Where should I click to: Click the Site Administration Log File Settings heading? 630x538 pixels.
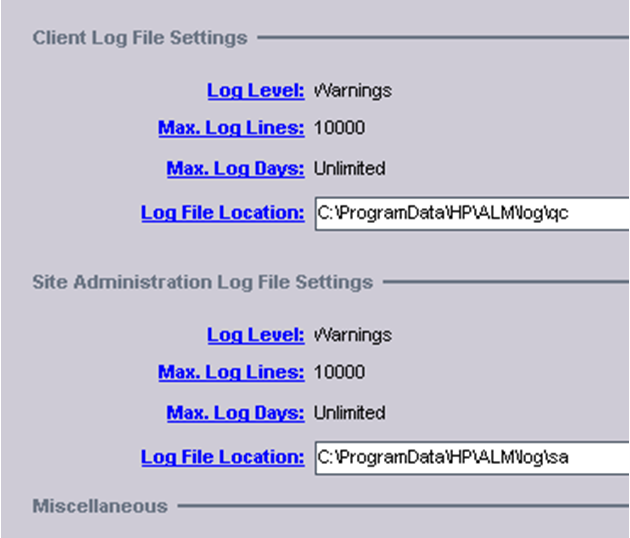(x=202, y=282)
